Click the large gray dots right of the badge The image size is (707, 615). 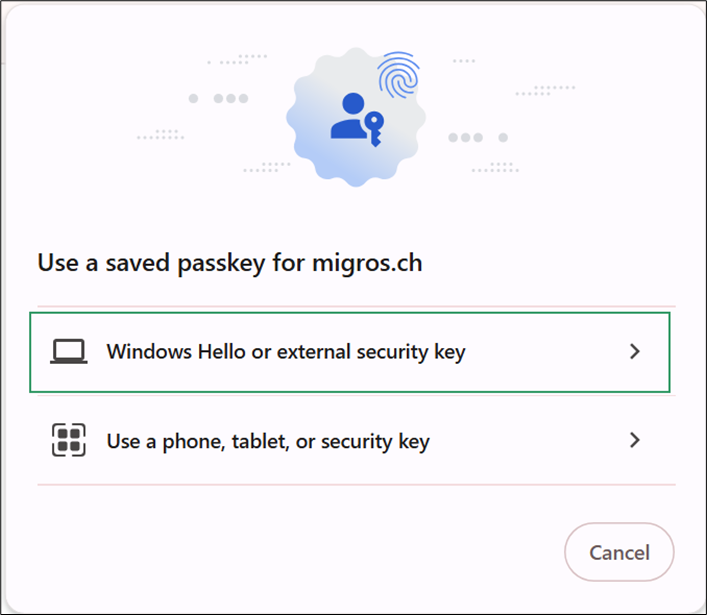(478, 138)
